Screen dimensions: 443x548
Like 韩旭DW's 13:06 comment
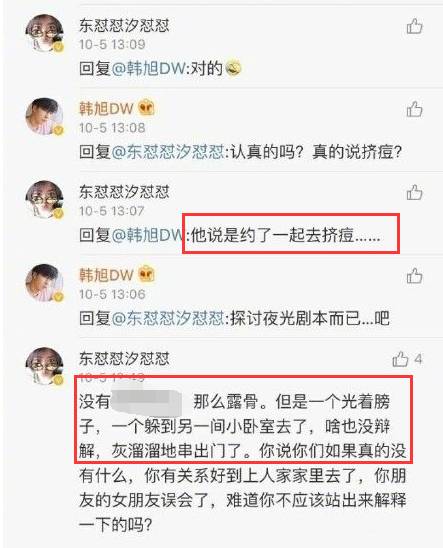(x=415, y=276)
